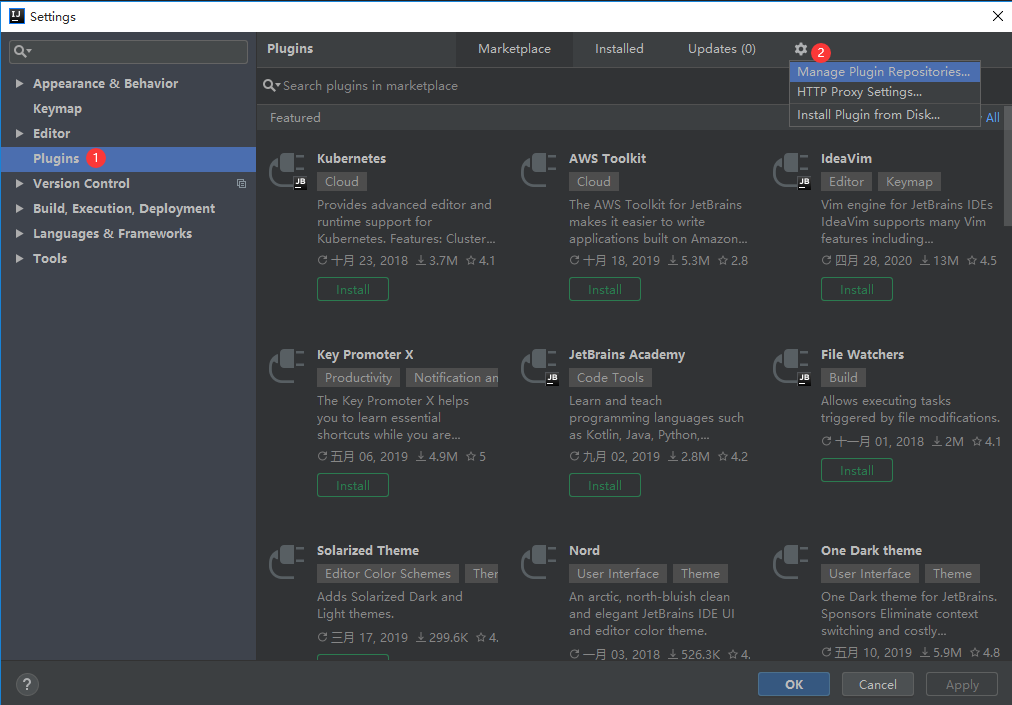The image size is (1012, 705).
Task: Install the AWS Toolkit plugin
Action: 605,289
